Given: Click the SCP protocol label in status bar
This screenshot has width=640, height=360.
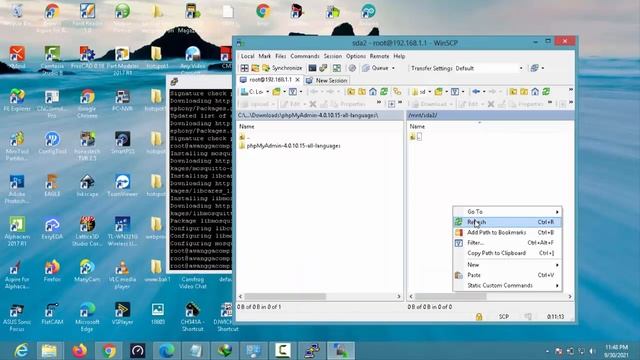Looking at the screenshot, I should (504, 317).
